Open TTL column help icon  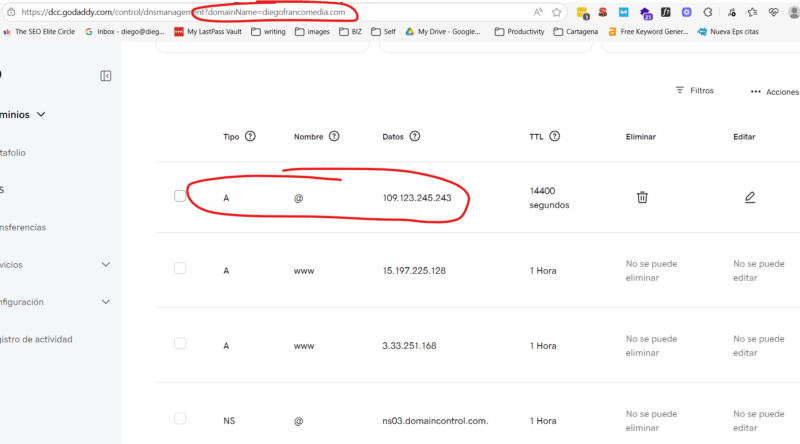point(555,136)
